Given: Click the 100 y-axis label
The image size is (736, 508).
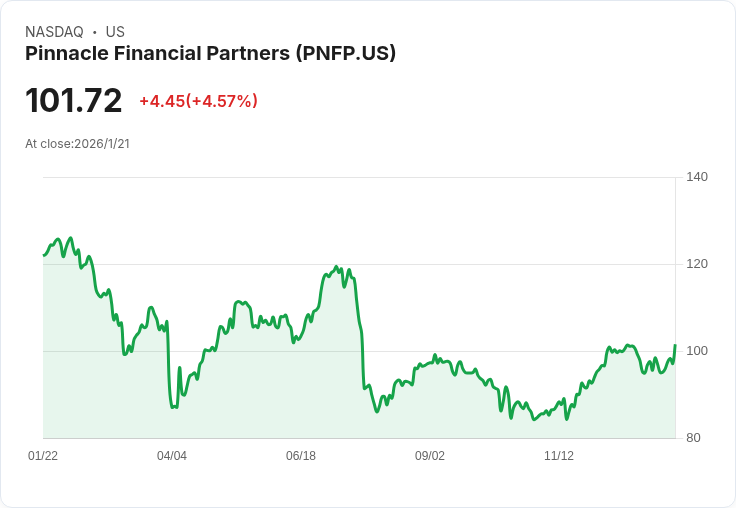Looking at the screenshot, I should click(697, 351).
